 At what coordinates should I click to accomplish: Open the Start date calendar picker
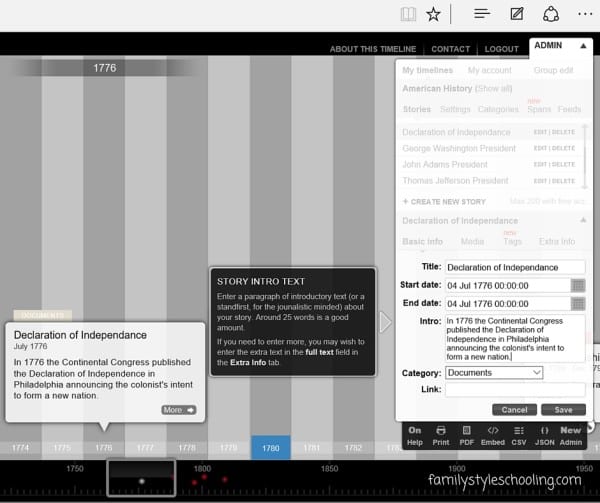pos(577,285)
